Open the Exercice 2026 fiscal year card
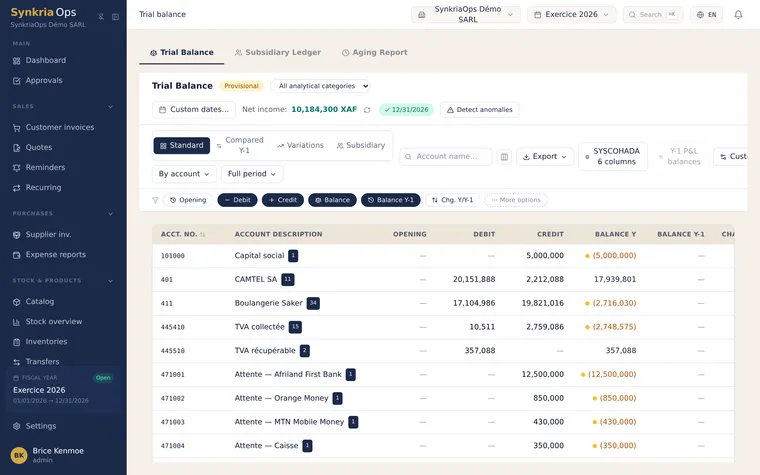This screenshot has width=760, height=475. (x=63, y=390)
